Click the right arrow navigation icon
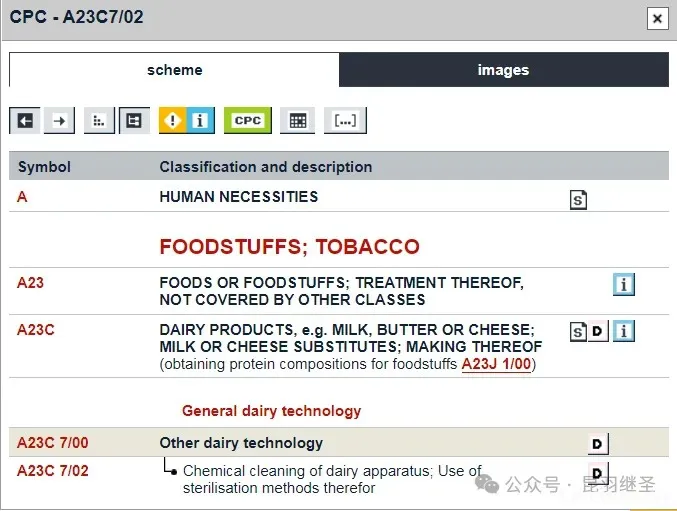The width and height of the screenshot is (677, 511). coord(60,121)
